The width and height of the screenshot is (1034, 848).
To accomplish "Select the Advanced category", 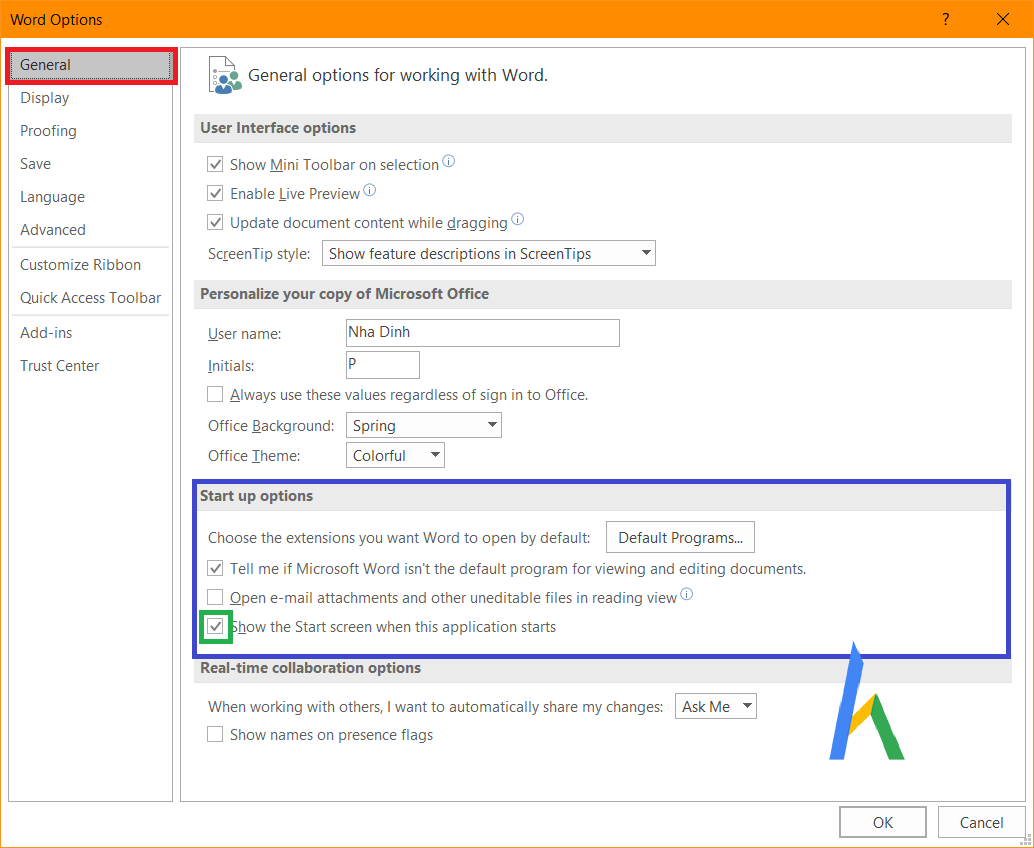I will pyautogui.click(x=90, y=229).
